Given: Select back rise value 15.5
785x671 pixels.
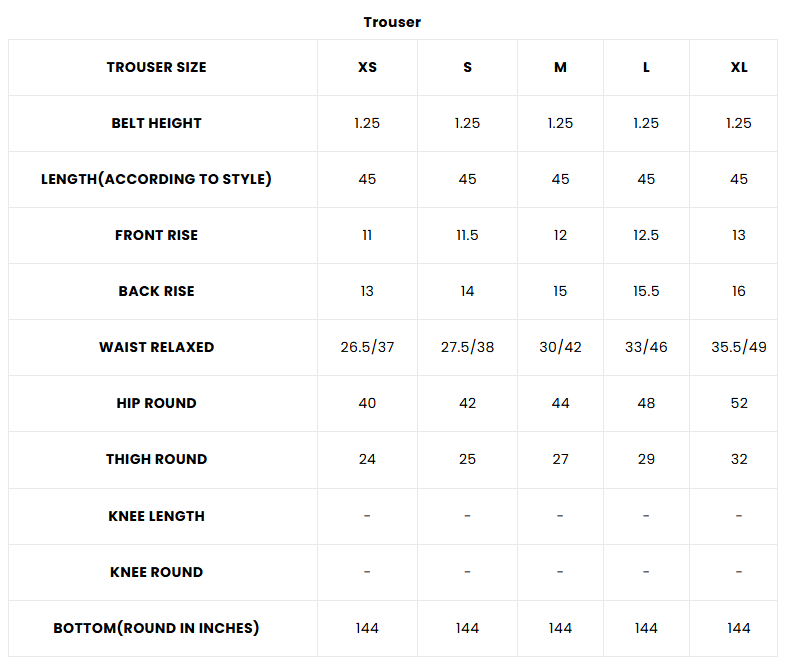Looking at the screenshot, I should point(646,291).
